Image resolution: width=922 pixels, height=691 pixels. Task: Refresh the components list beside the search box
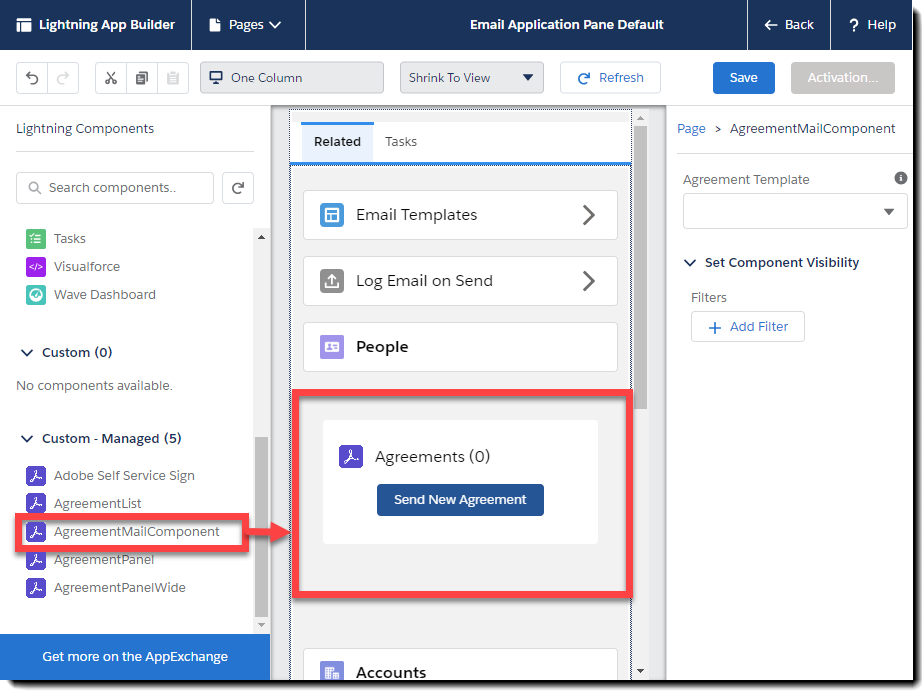237,187
